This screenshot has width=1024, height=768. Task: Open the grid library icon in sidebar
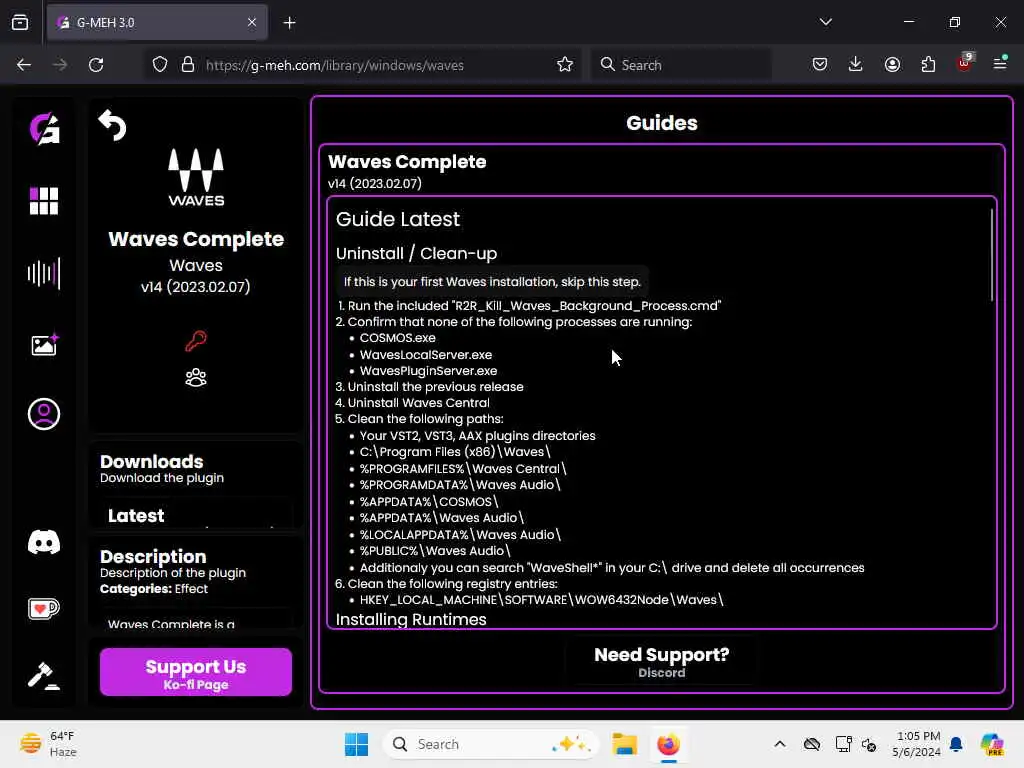[44, 200]
